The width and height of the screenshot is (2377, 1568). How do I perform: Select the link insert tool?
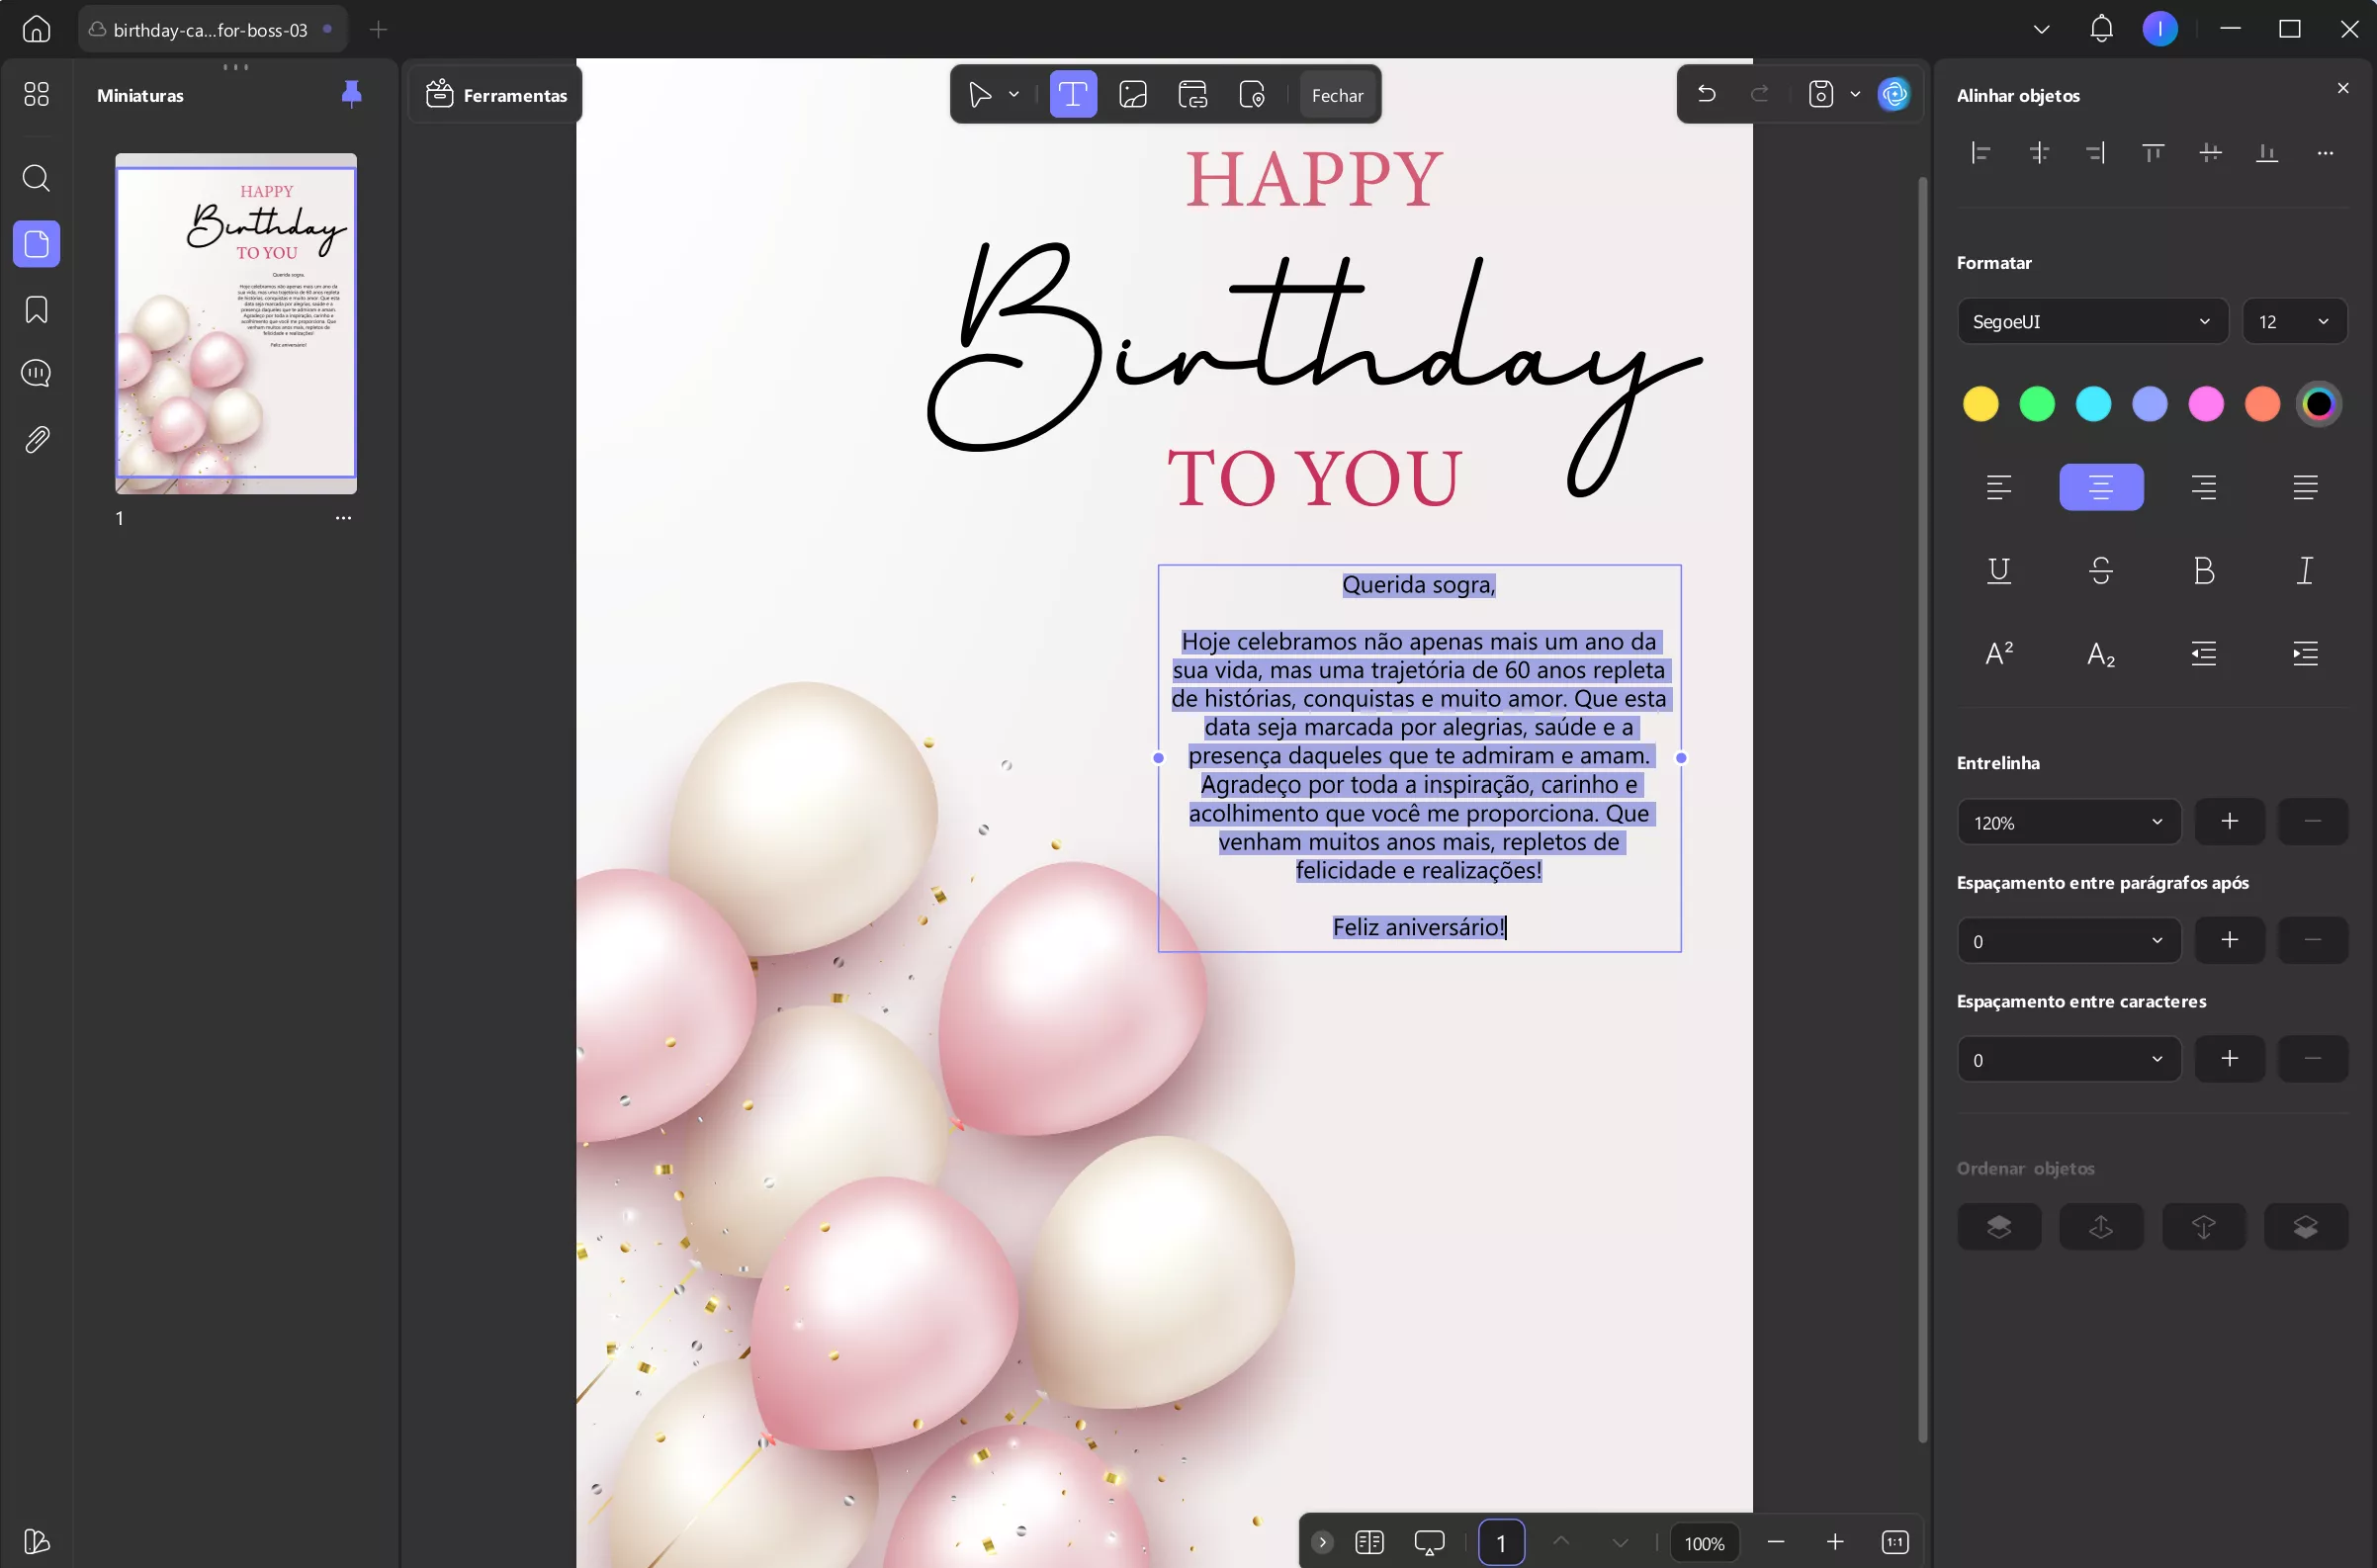[1193, 95]
